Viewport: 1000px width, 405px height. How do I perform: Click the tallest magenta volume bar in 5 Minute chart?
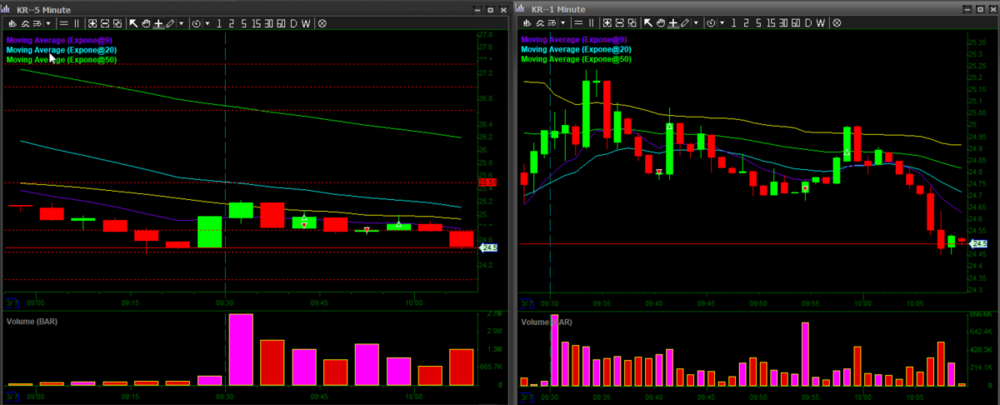pyautogui.click(x=241, y=350)
